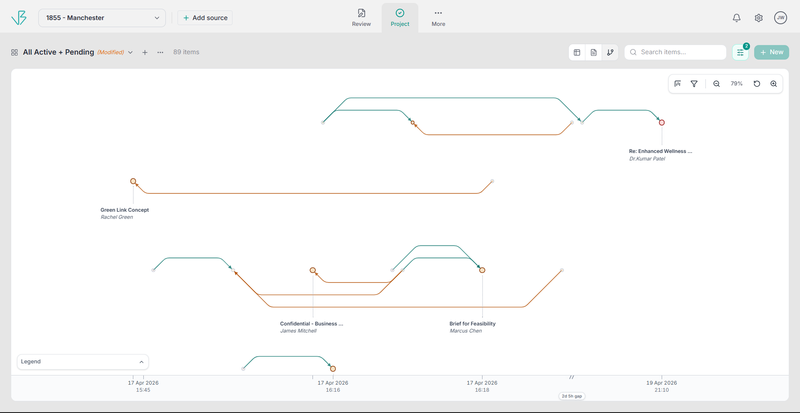The height and width of the screenshot is (413, 800).
Task: Click the Brief for Feasibility label
Action: (x=472, y=324)
